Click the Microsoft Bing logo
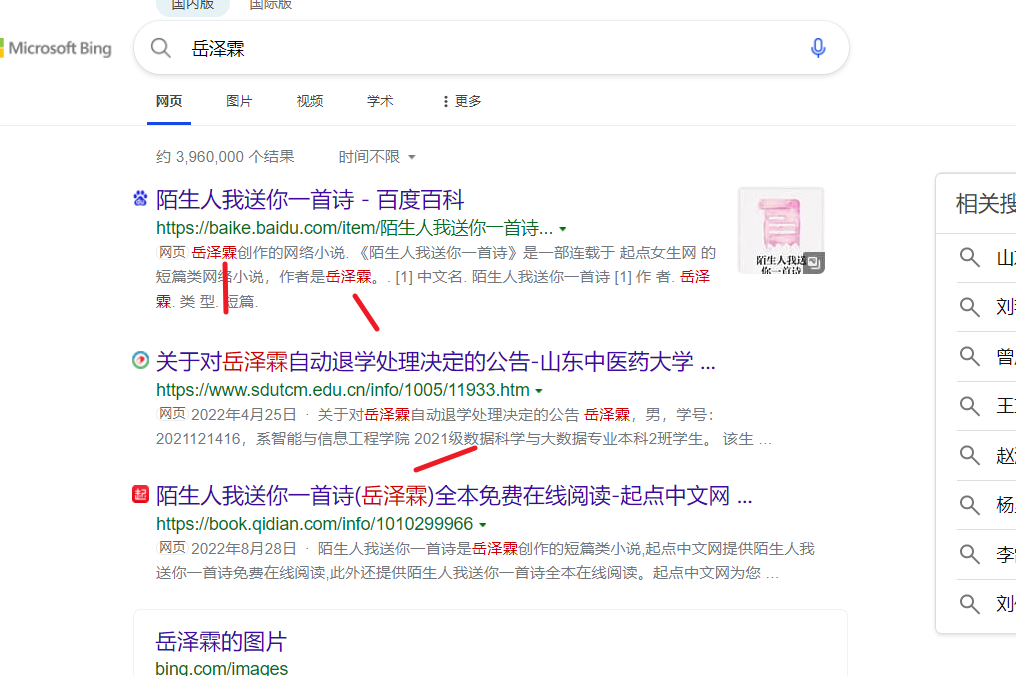The image size is (1016, 676). (56, 49)
